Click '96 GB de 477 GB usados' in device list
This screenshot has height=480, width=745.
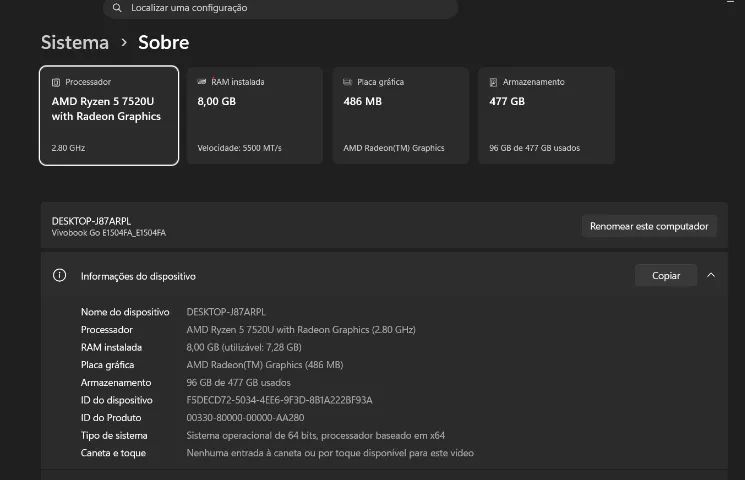tap(238, 383)
